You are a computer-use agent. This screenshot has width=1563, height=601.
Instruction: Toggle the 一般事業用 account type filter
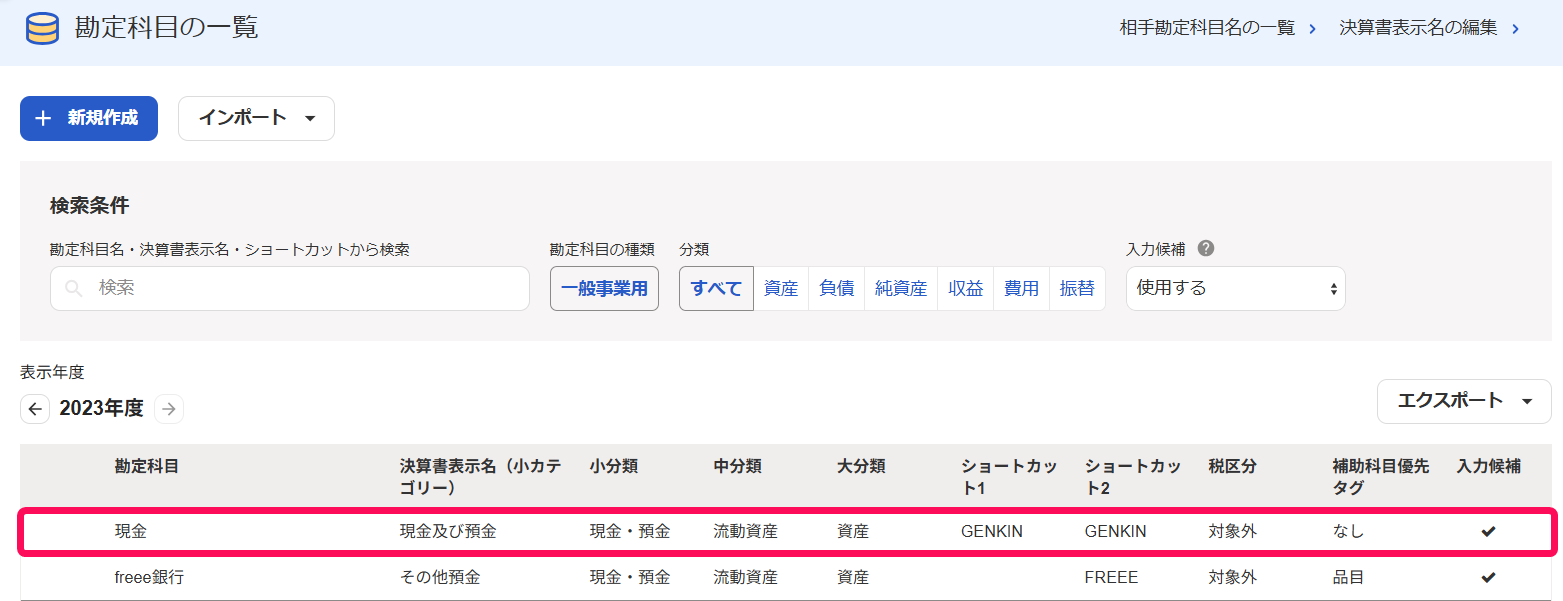tap(604, 289)
